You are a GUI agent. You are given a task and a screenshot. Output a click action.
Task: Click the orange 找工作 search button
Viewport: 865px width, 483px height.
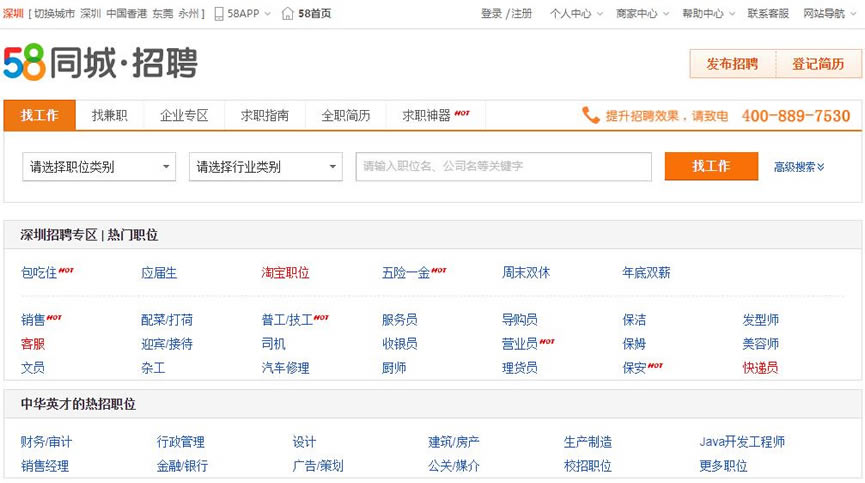(711, 166)
